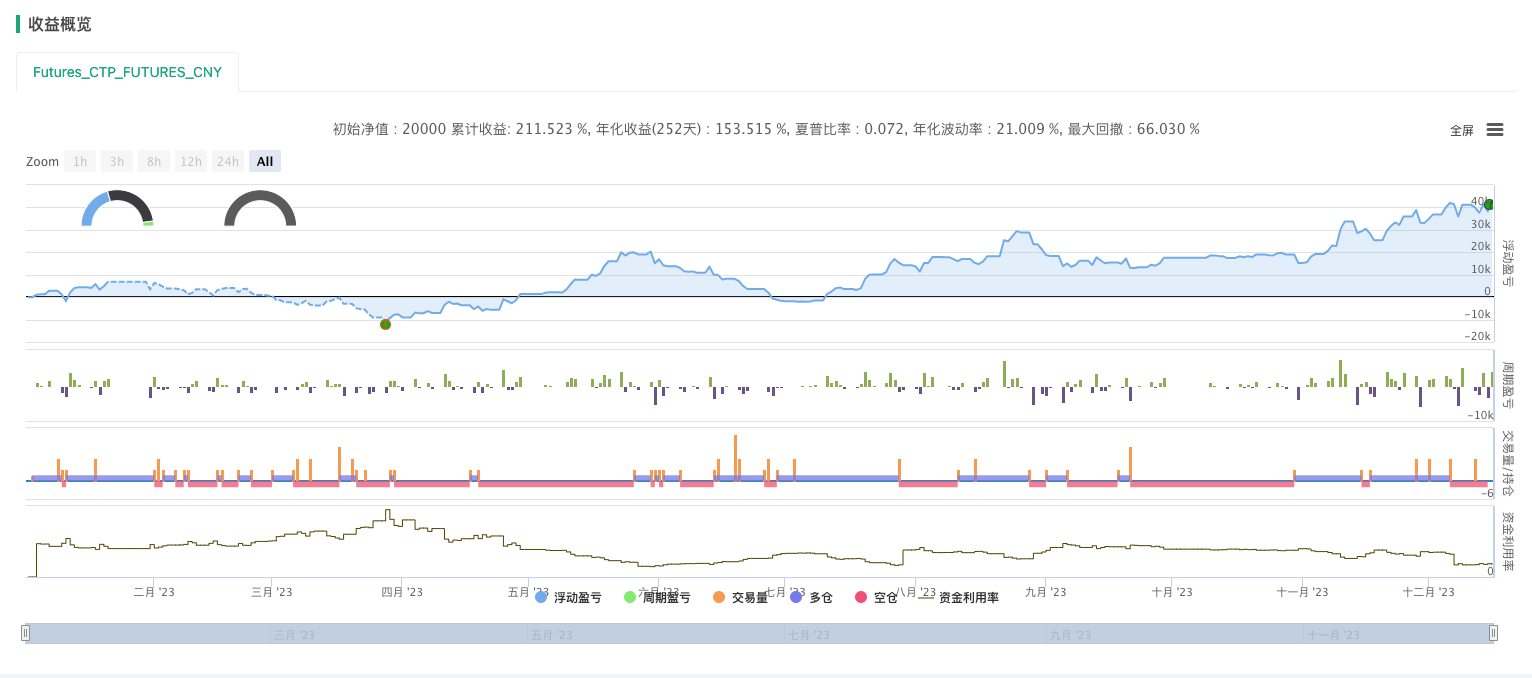Select the 8h zoom option
This screenshot has width=1532, height=678.
[x=153, y=161]
